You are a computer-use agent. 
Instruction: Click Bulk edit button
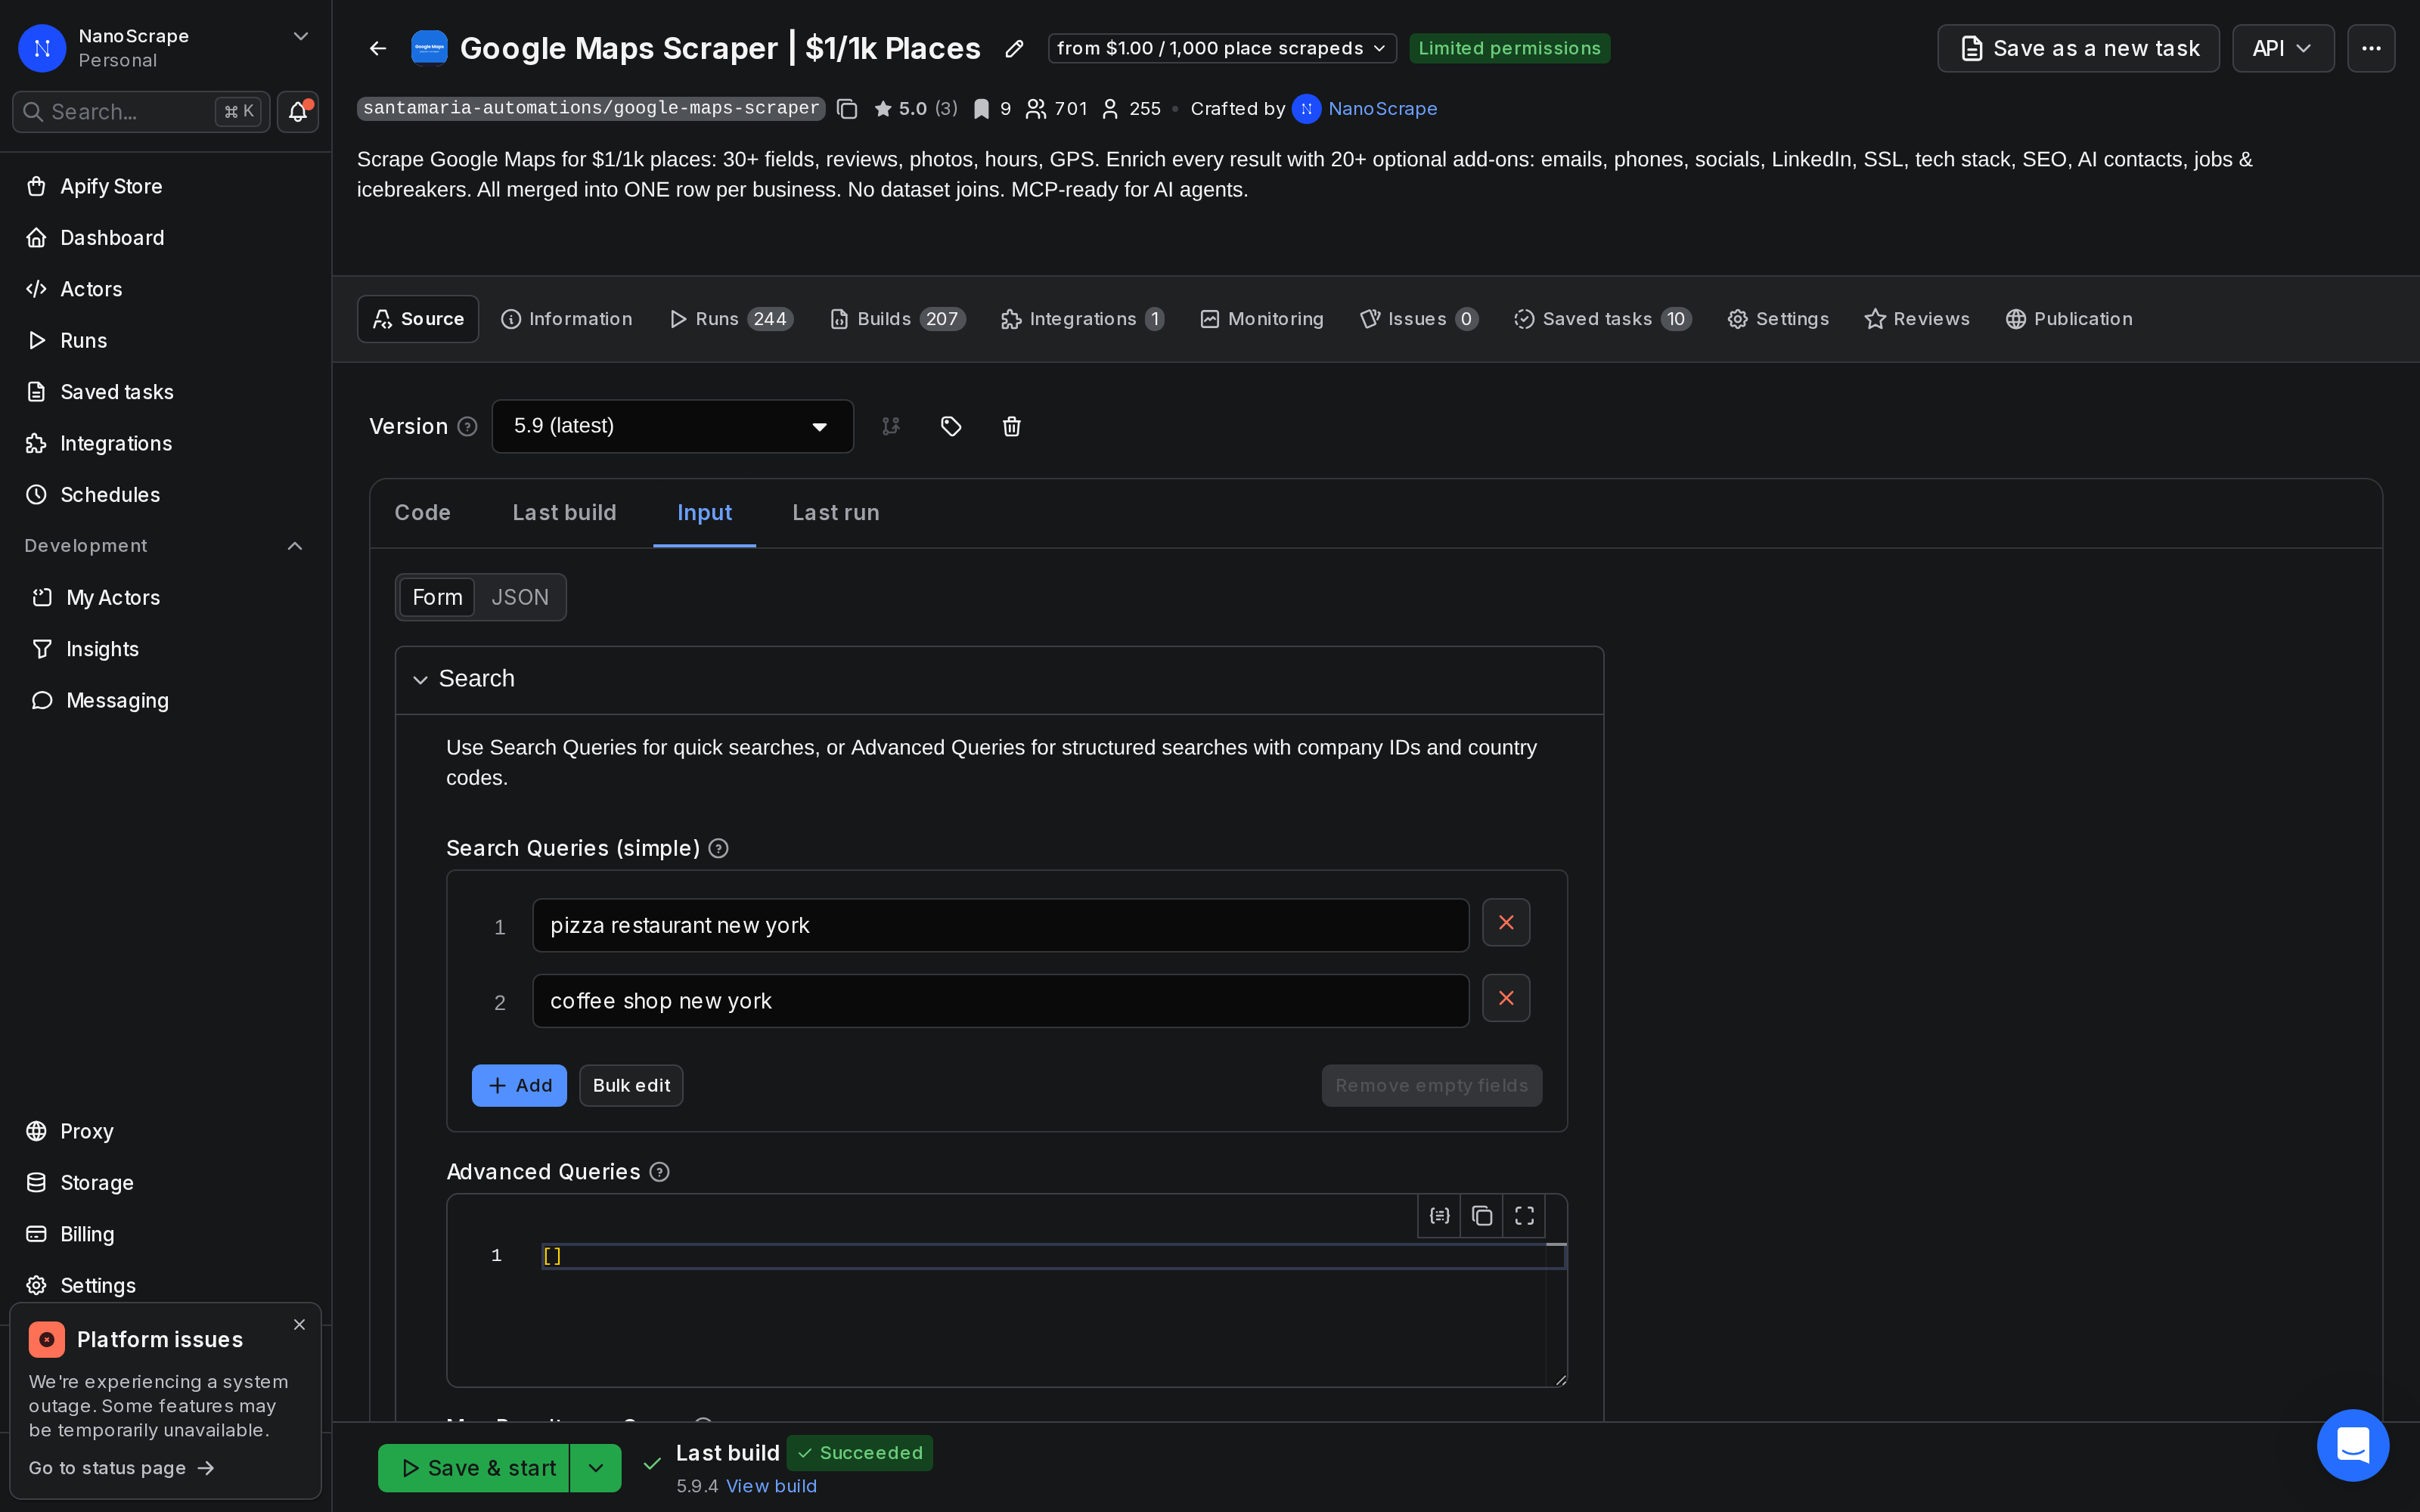click(x=631, y=1085)
